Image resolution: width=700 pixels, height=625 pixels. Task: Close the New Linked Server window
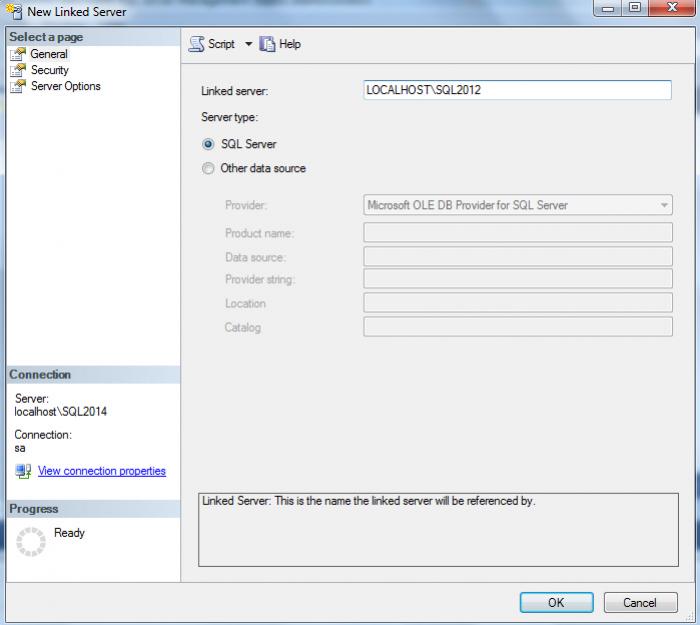coord(672,8)
